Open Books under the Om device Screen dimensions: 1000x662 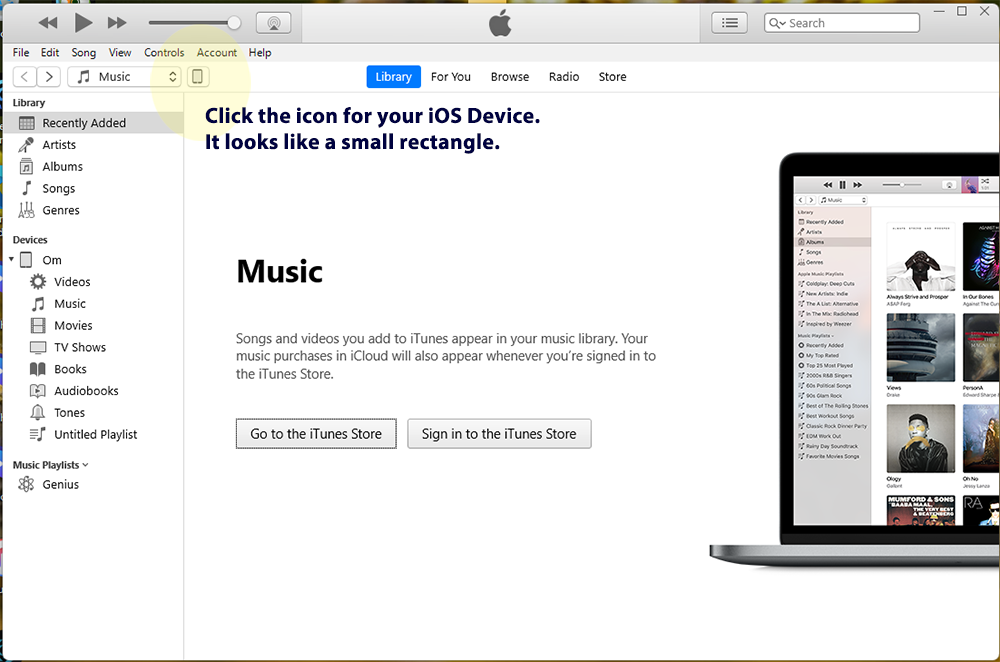pyautogui.click(x=94, y=369)
